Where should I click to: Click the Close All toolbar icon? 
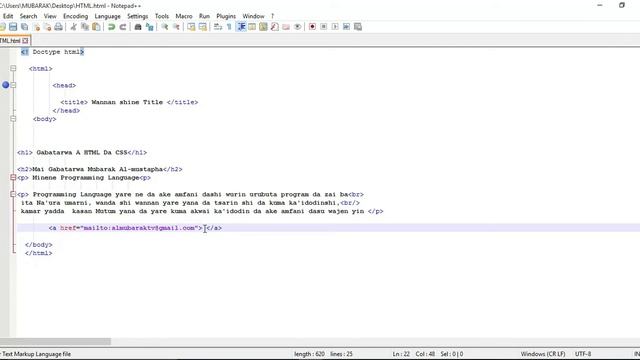(x=47, y=27)
